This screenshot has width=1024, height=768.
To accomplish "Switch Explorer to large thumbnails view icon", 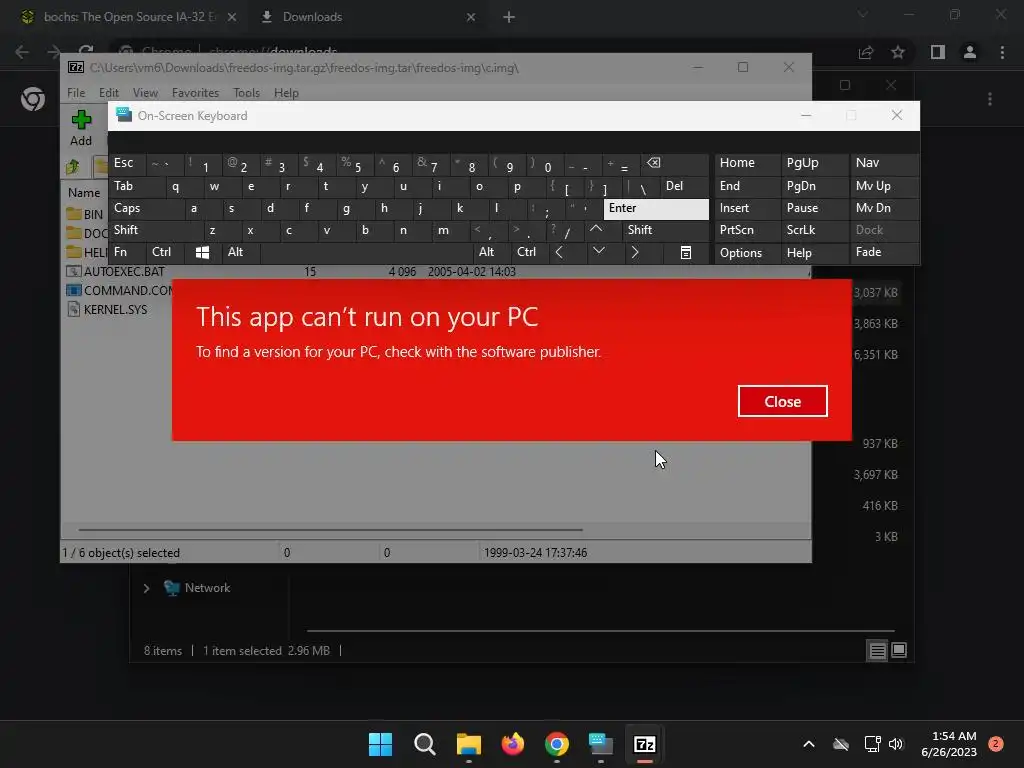I will click(899, 650).
